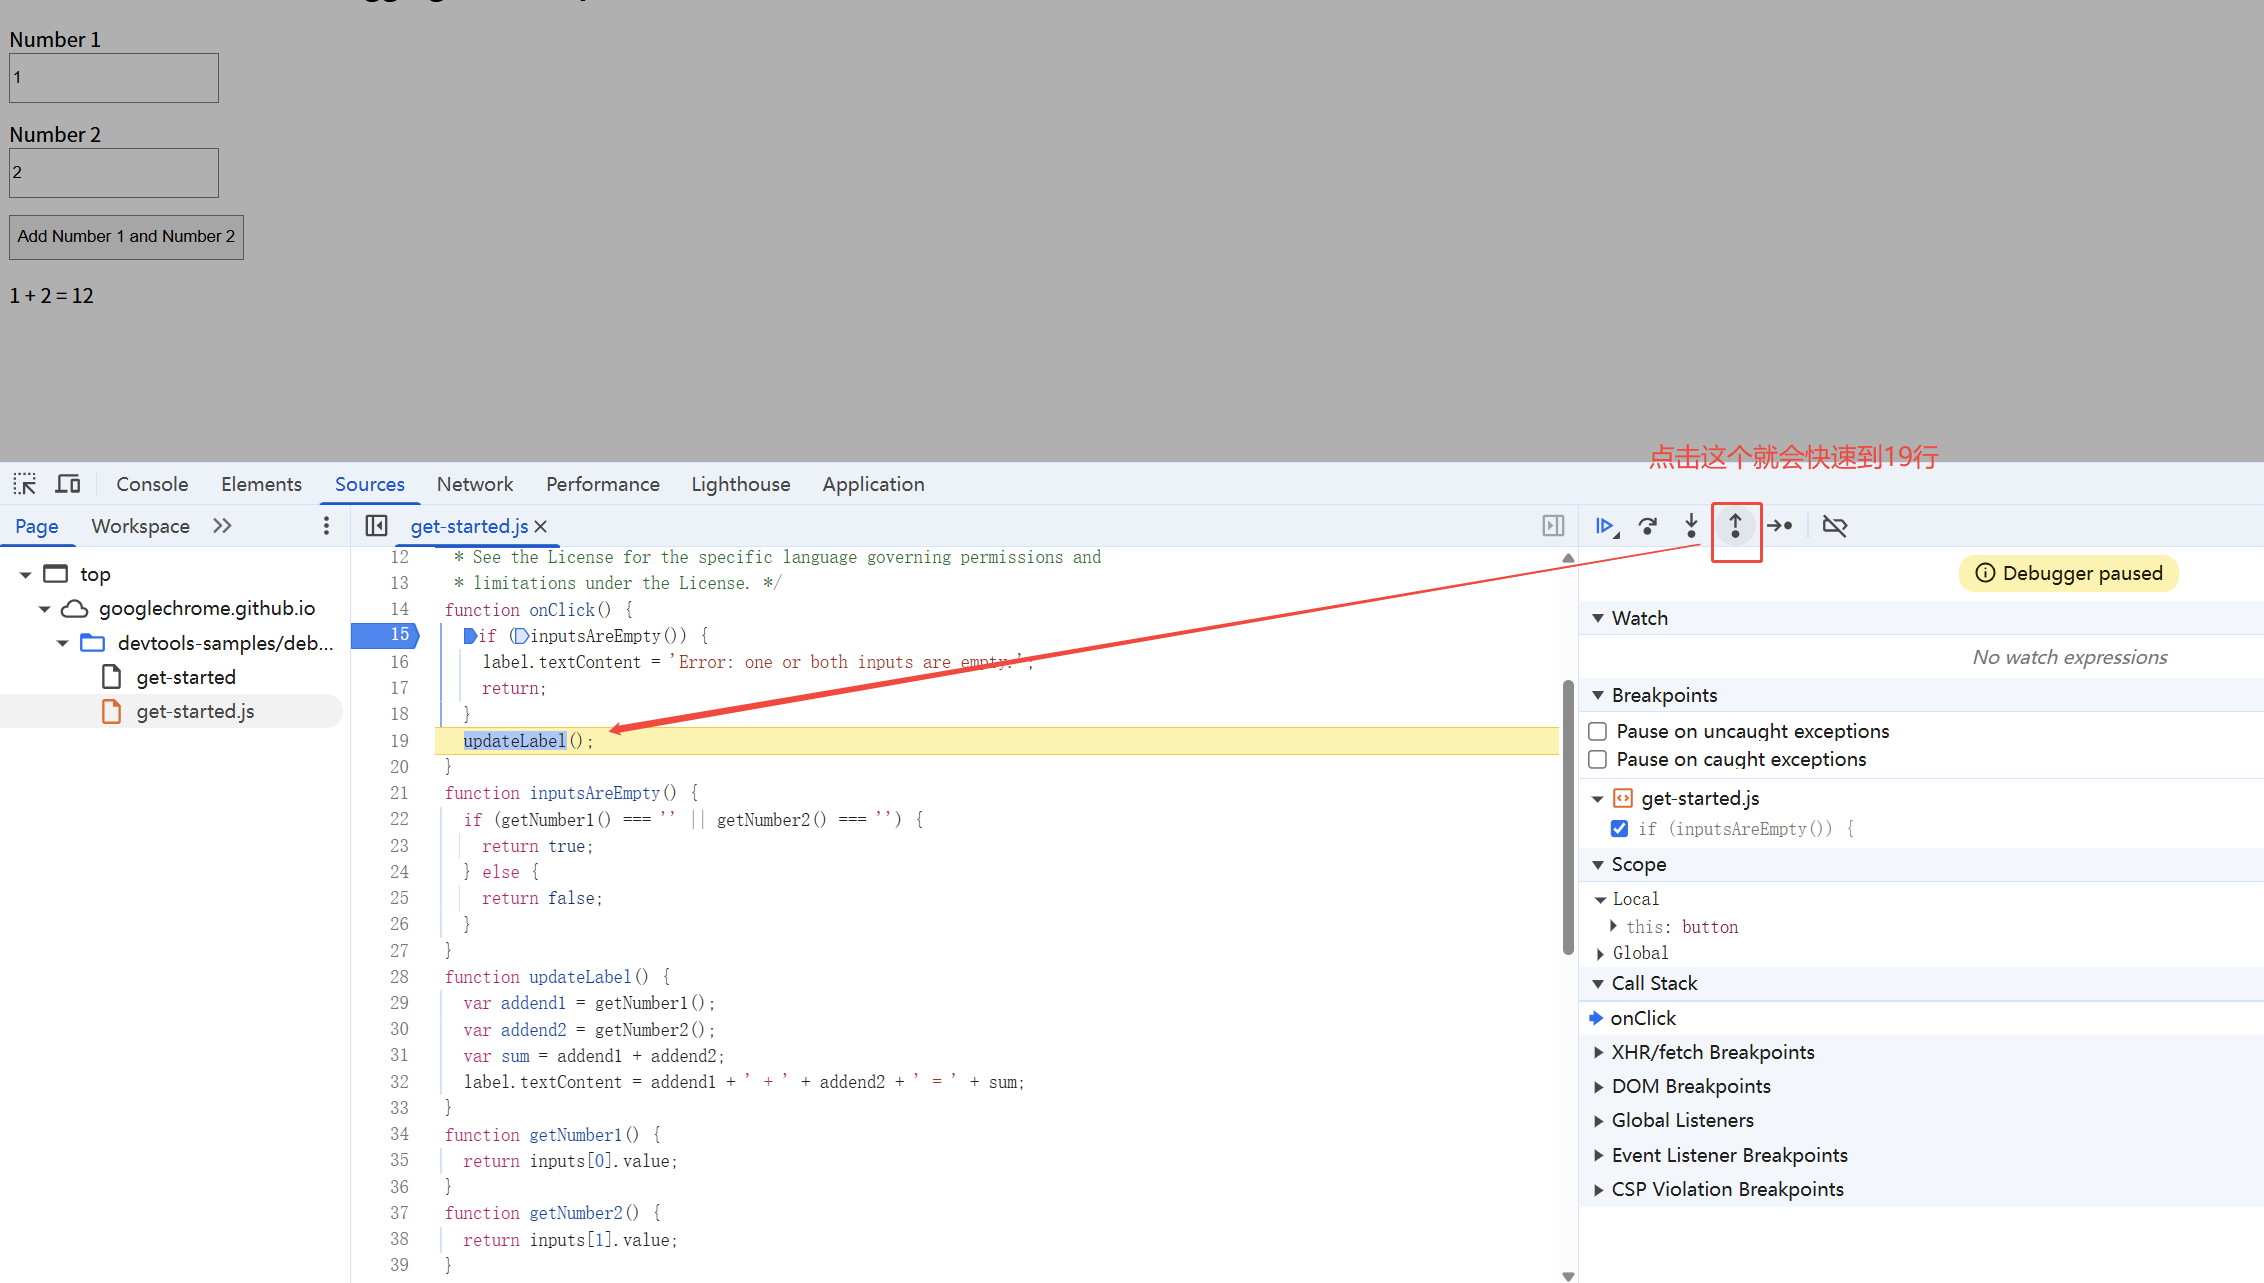Screen dimensions: 2264x1283
Task: Click the Inspect element selector icon
Action: click(x=25, y=485)
